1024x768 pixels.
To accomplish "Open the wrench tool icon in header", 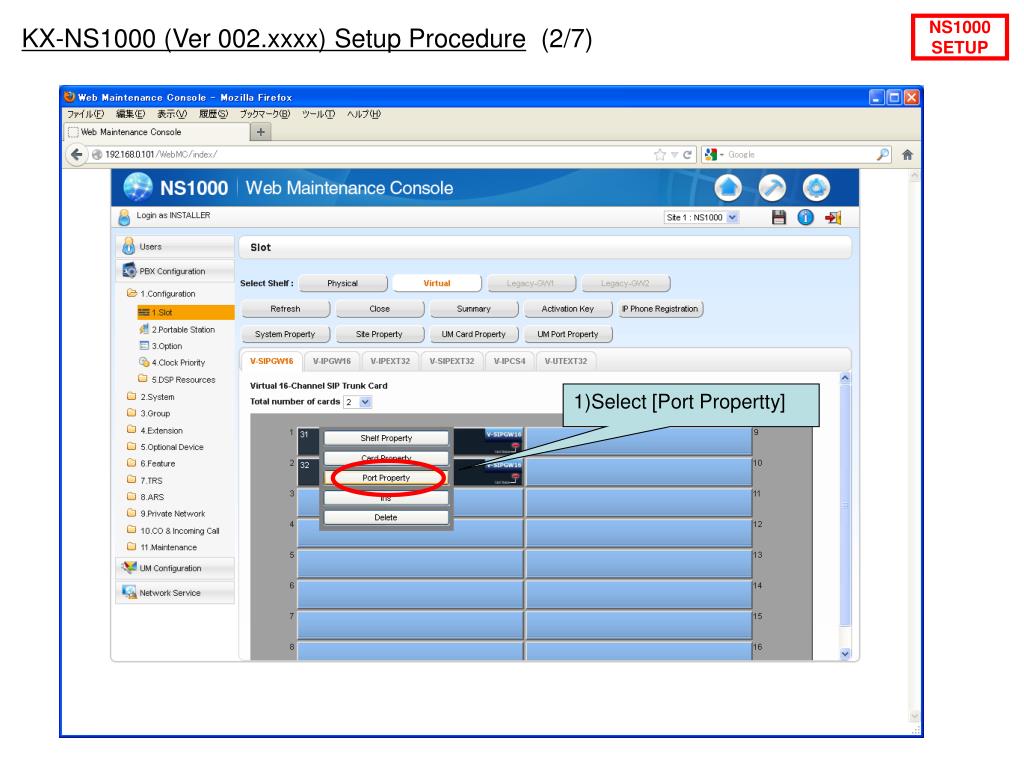I will pyautogui.click(x=772, y=188).
